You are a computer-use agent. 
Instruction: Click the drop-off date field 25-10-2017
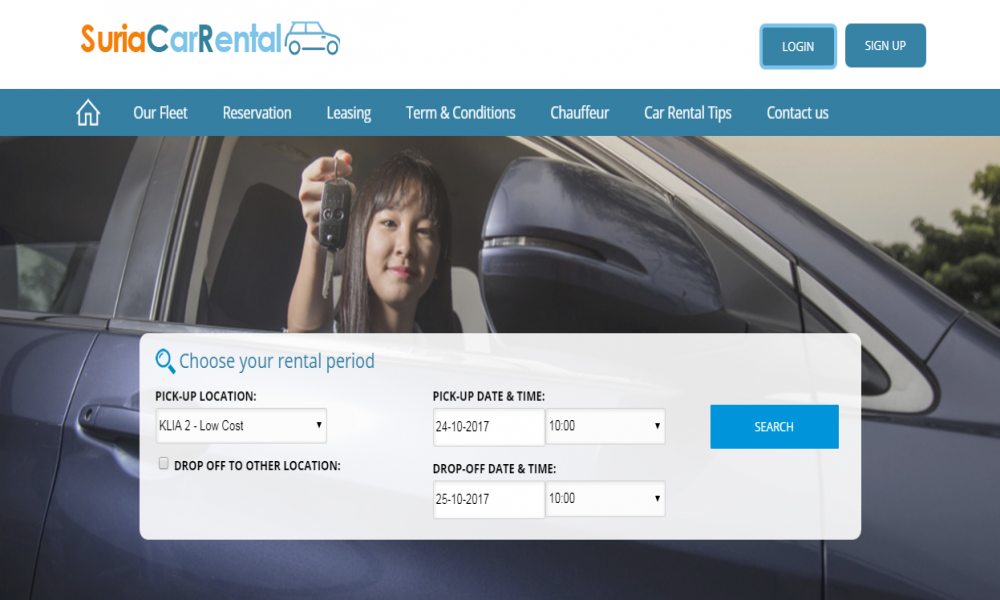tap(489, 499)
